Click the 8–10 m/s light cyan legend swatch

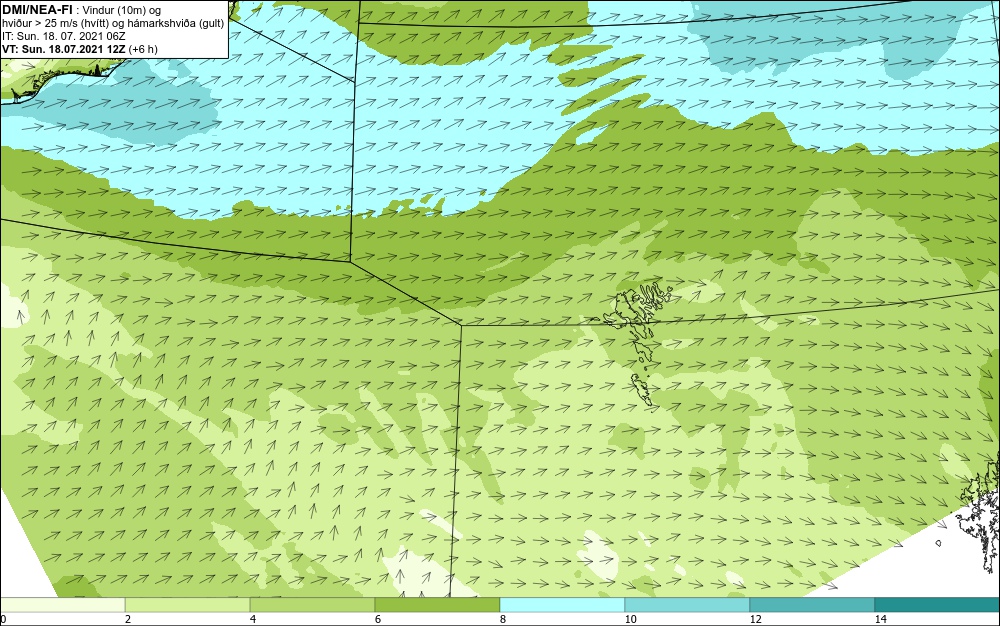[562, 605]
